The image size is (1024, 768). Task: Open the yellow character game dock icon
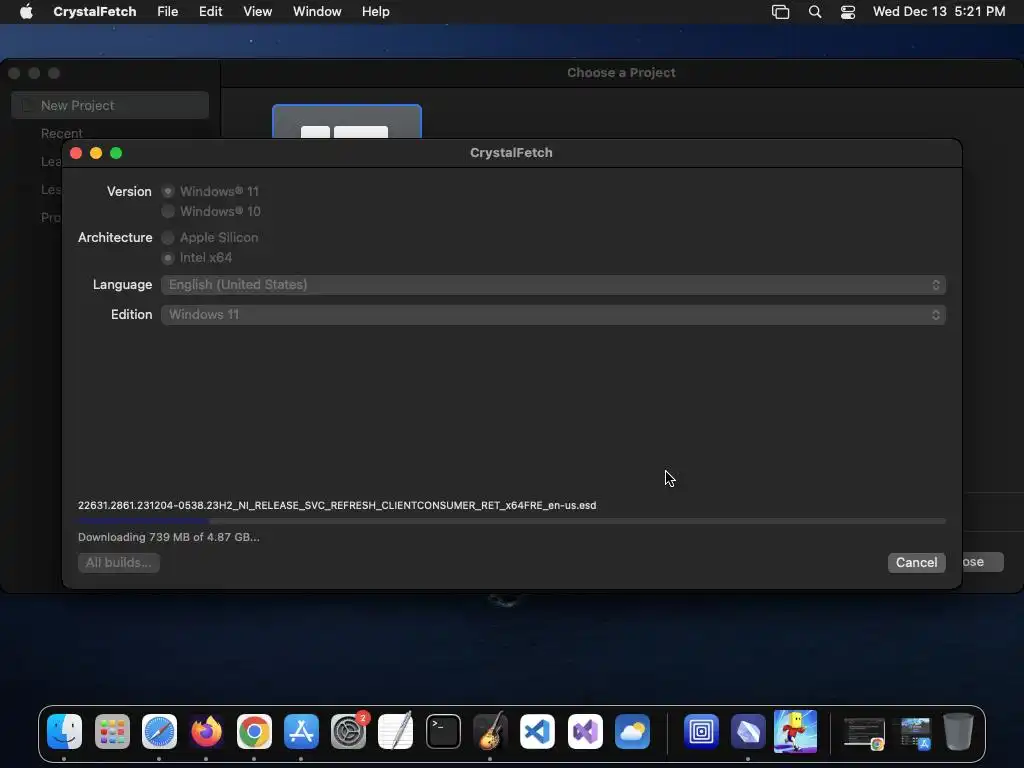click(x=795, y=731)
